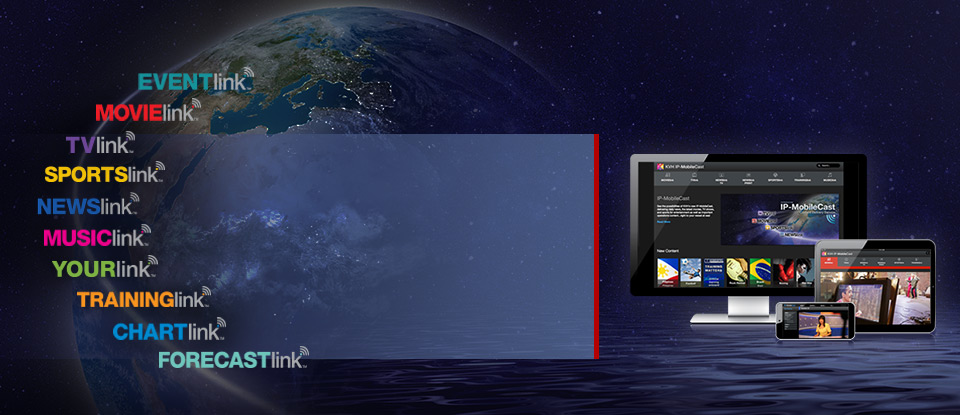Click the EVENTlink logo
Screen dimensions: 960x415
pyautogui.click(x=195, y=80)
